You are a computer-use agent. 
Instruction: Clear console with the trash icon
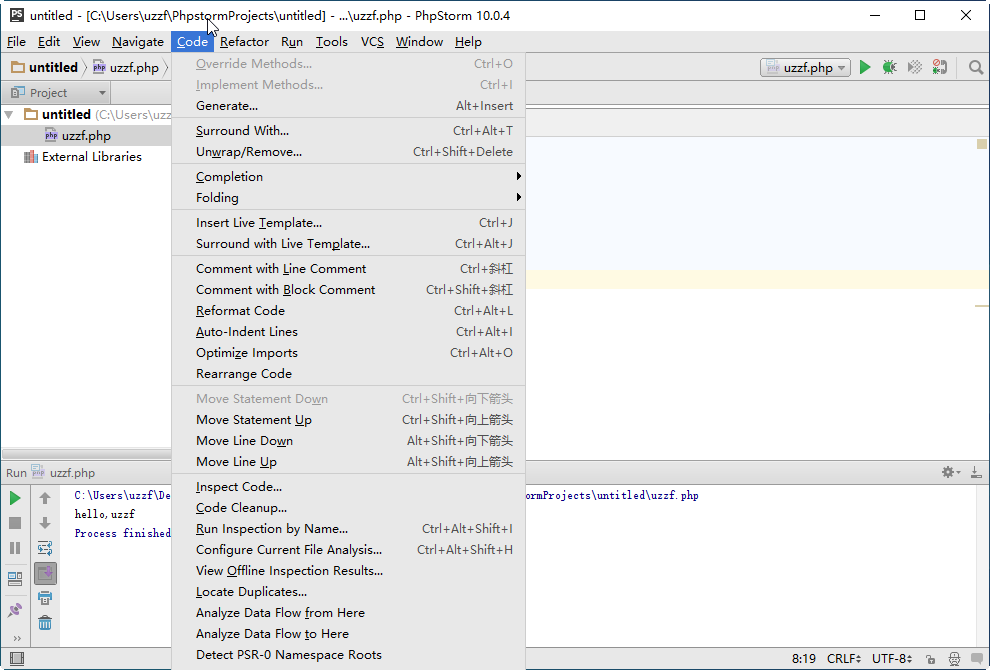[45, 623]
